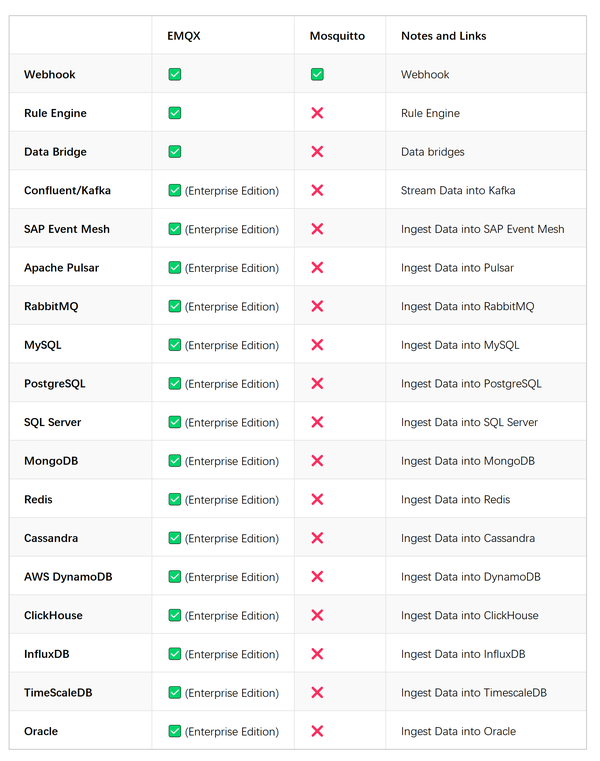Click the red X in Oracle row

tap(317, 731)
